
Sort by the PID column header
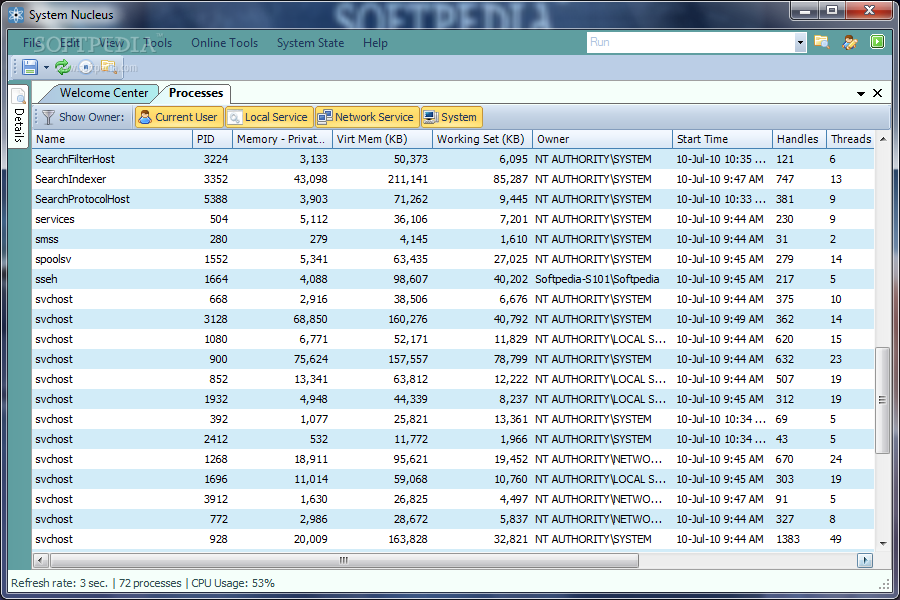(x=212, y=139)
